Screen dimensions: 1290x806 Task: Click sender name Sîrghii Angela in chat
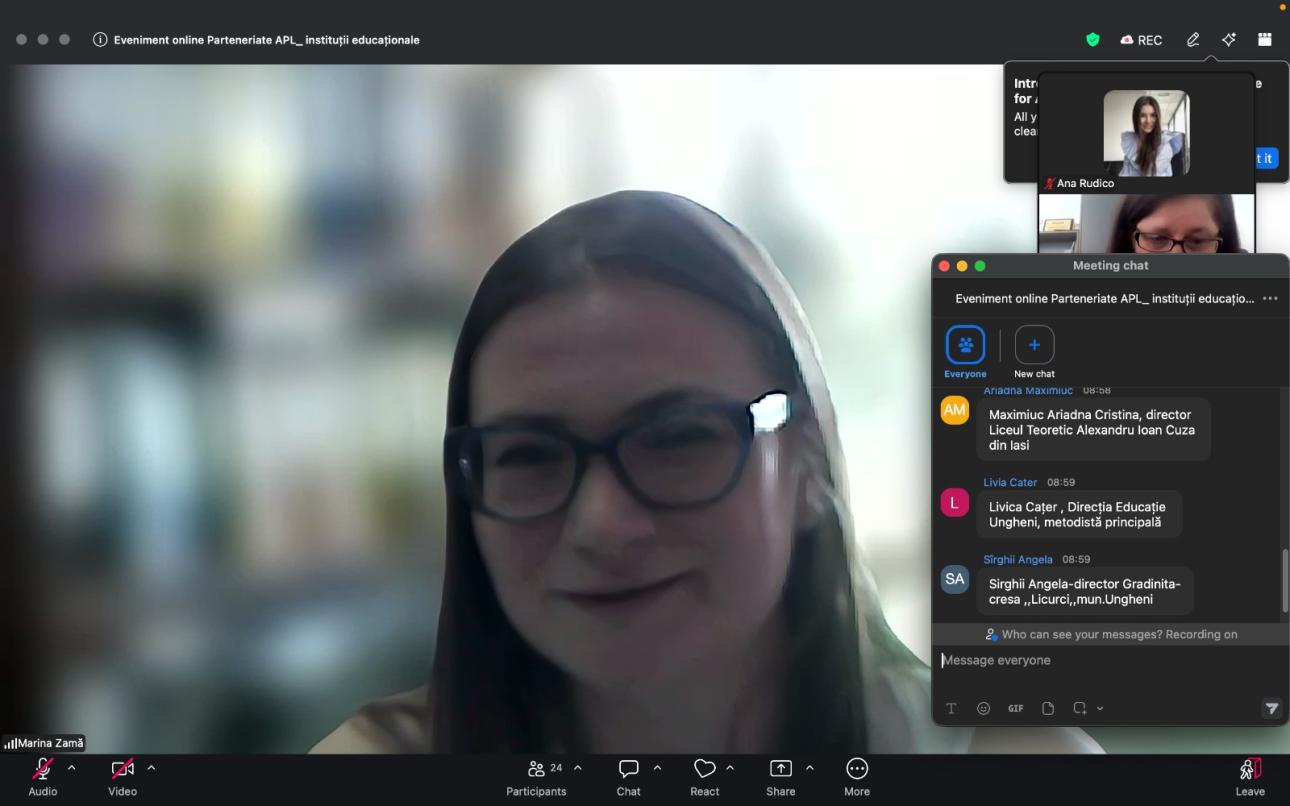click(x=1018, y=560)
